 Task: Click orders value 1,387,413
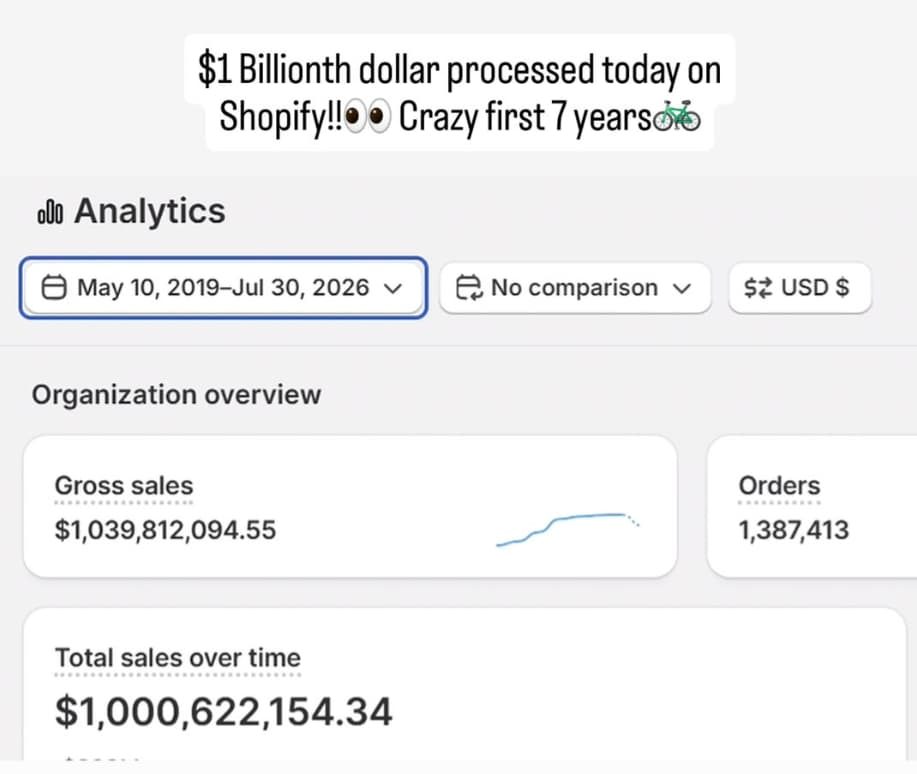(794, 530)
